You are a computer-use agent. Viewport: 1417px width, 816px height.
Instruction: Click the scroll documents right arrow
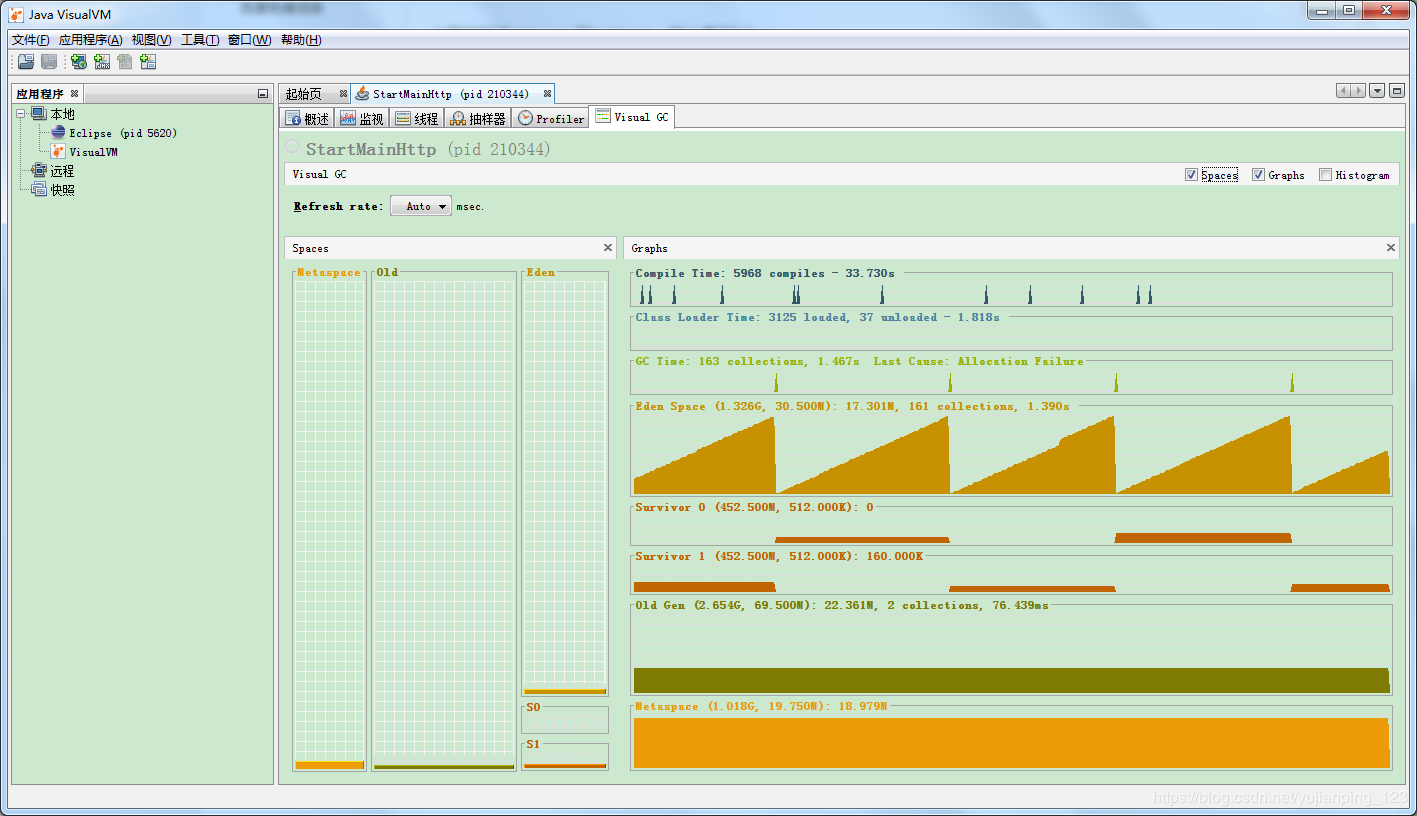click(x=1357, y=91)
